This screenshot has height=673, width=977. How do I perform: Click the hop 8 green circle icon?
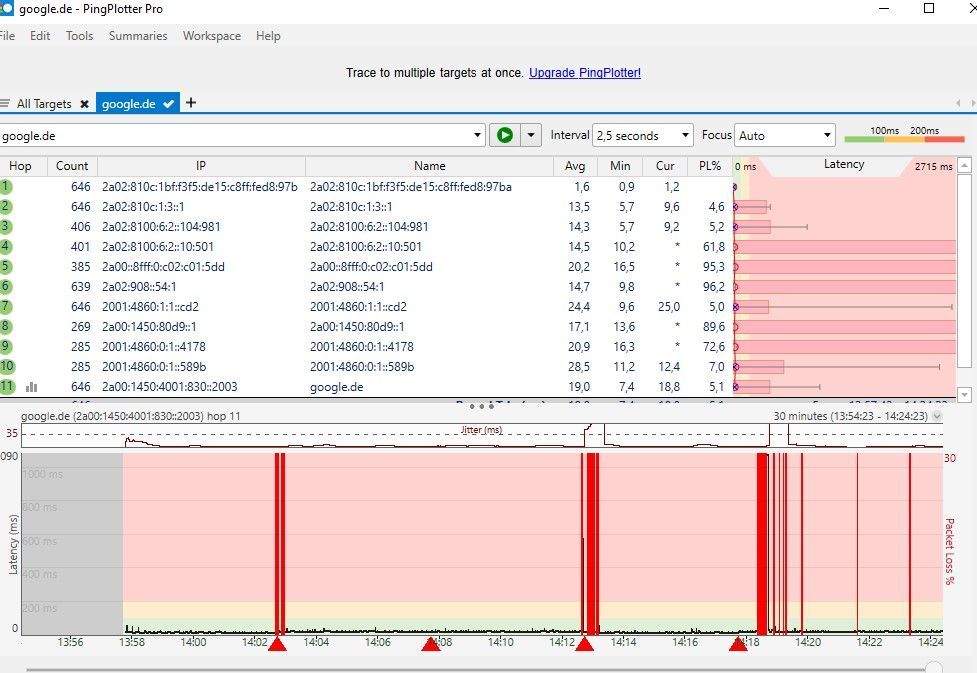6,326
